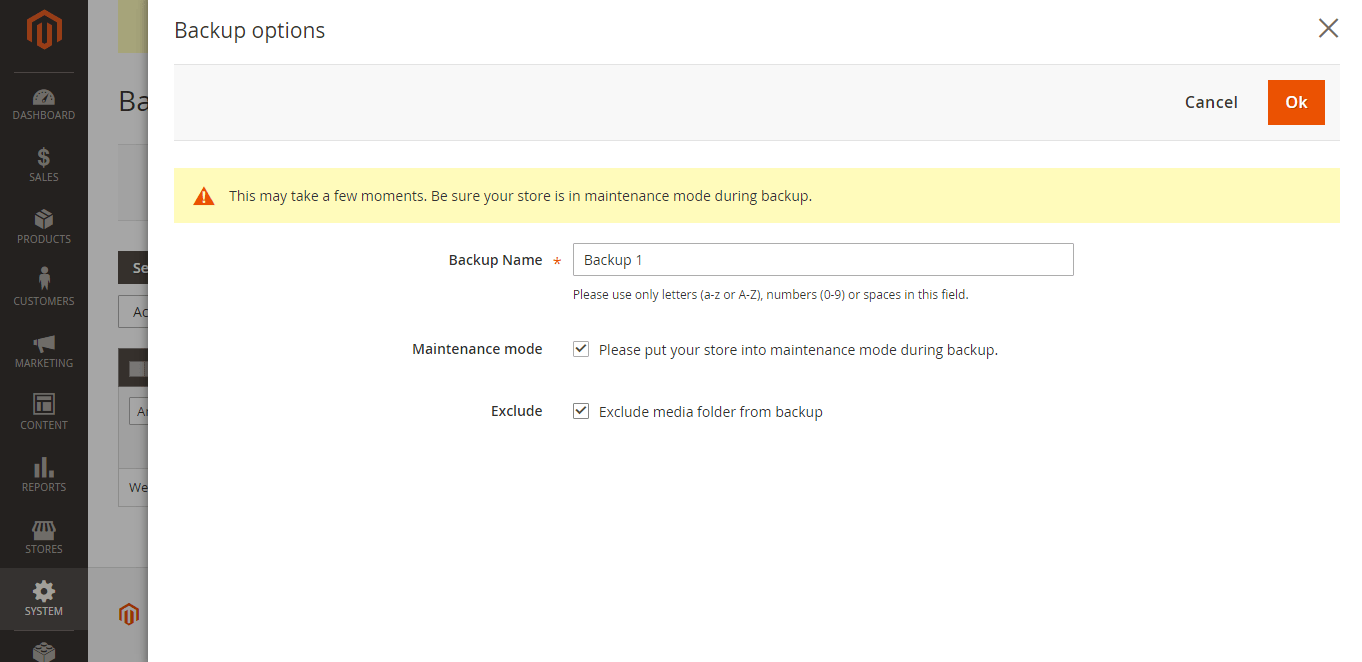Screen dimensions: 1362x662
Task: Open the Dashboard sidebar icon
Action: pyautogui.click(x=44, y=98)
